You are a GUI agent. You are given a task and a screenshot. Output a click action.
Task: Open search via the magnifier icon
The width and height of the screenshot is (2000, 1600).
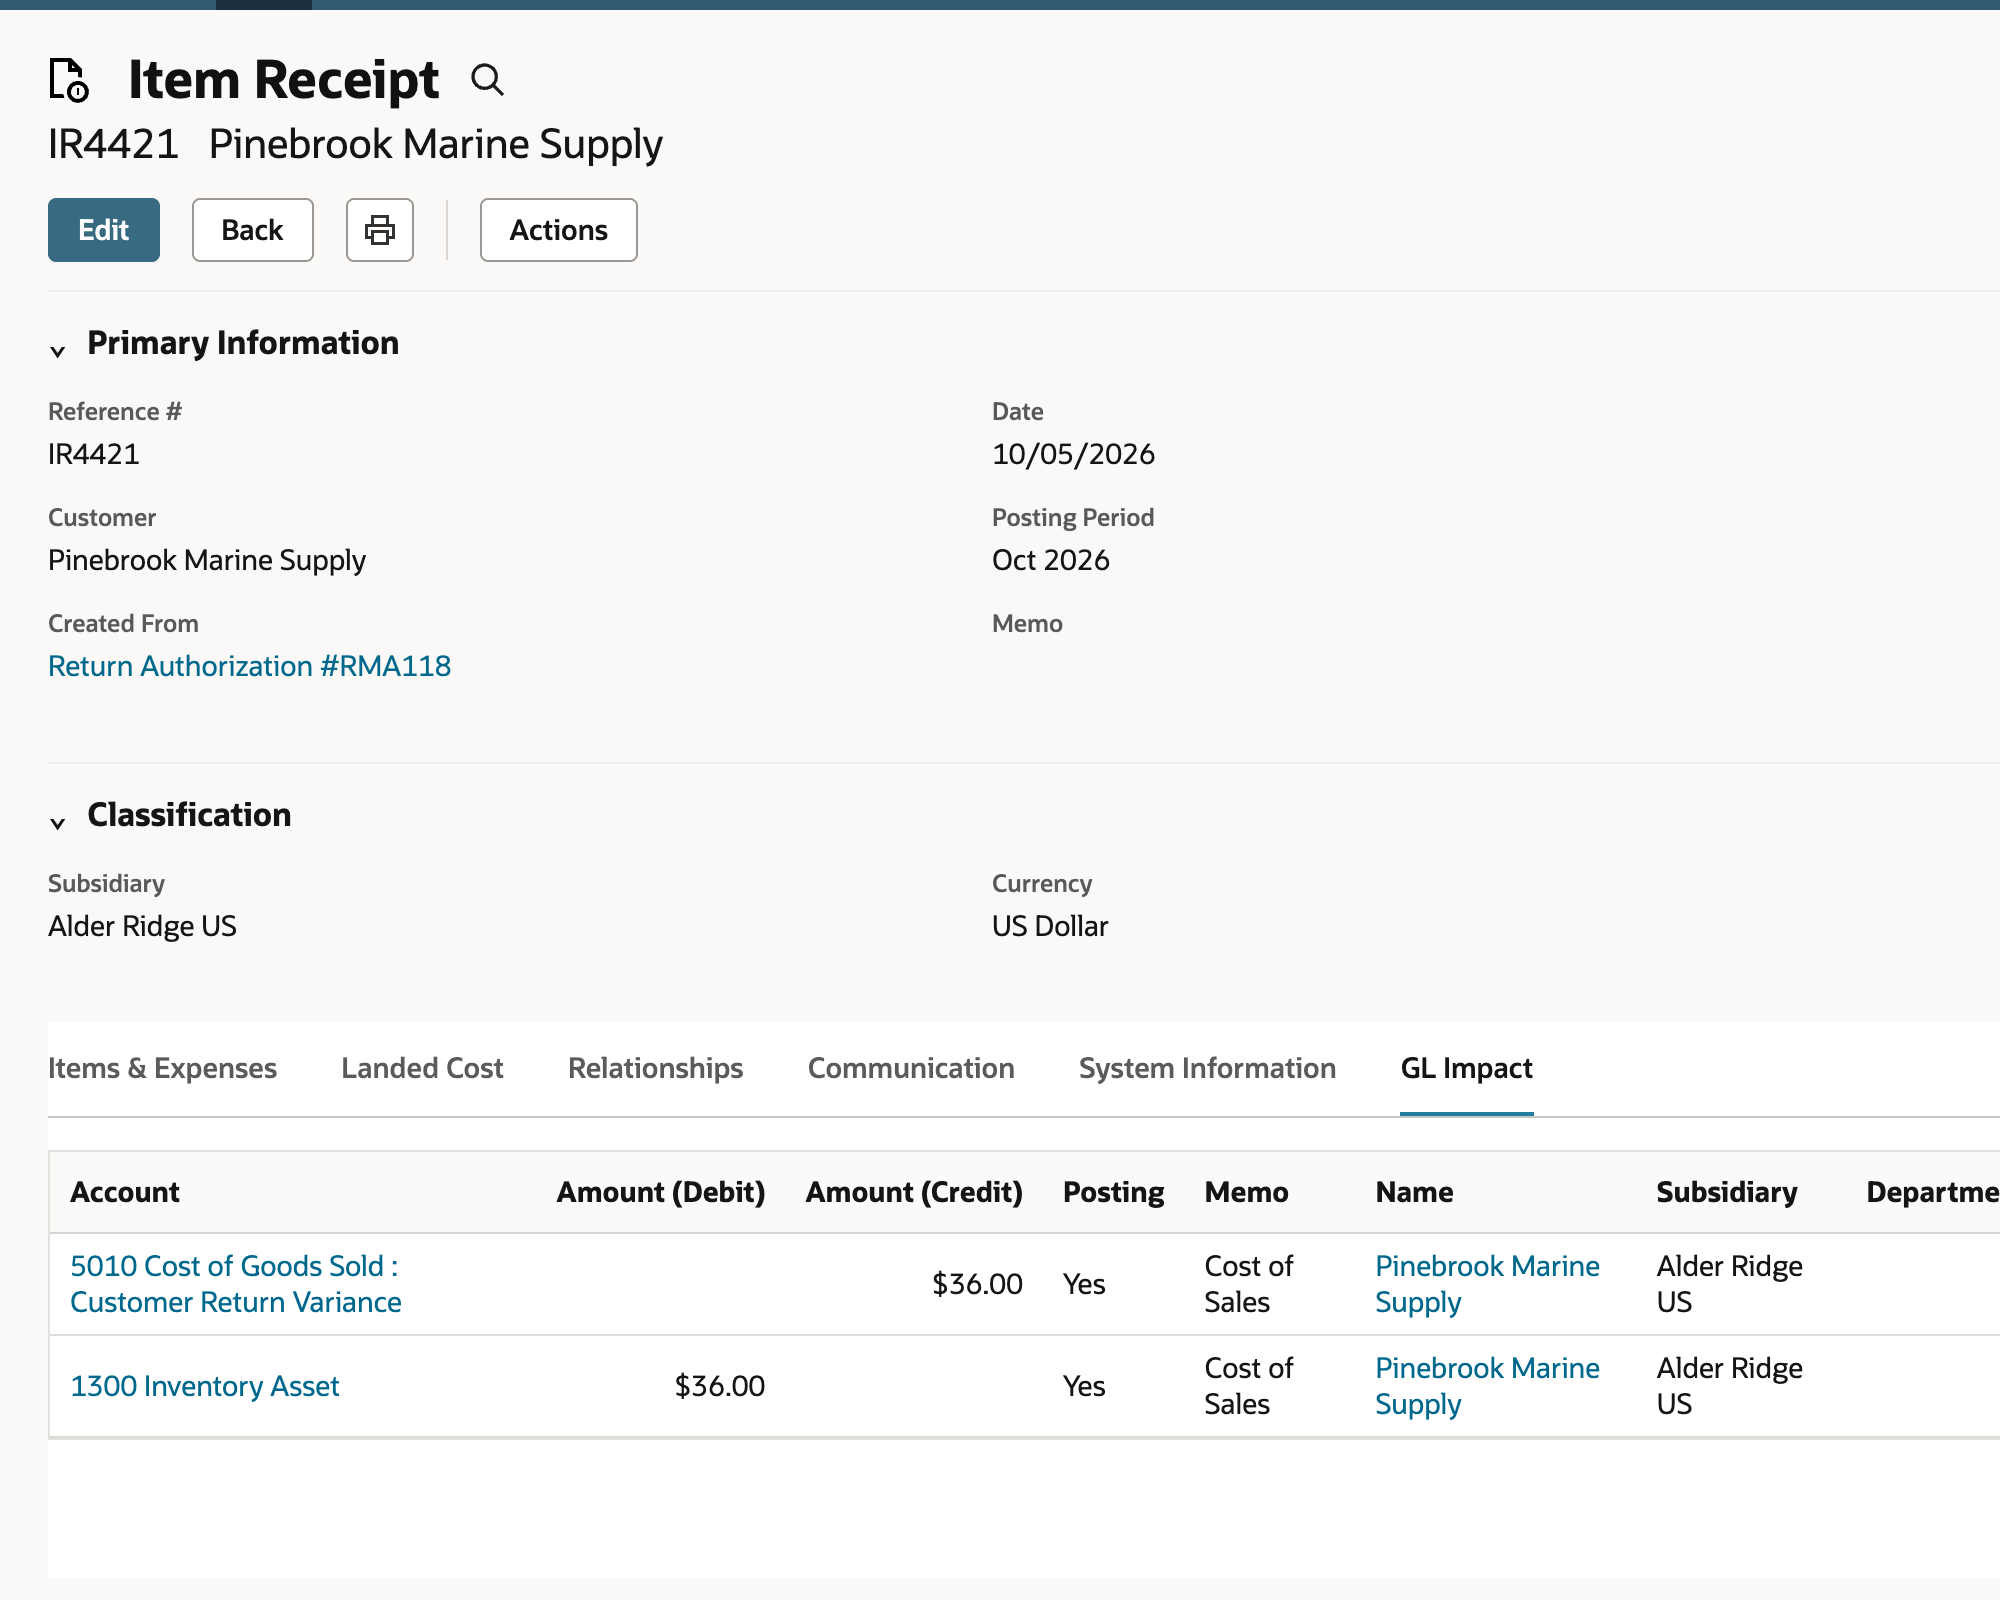(487, 79)
